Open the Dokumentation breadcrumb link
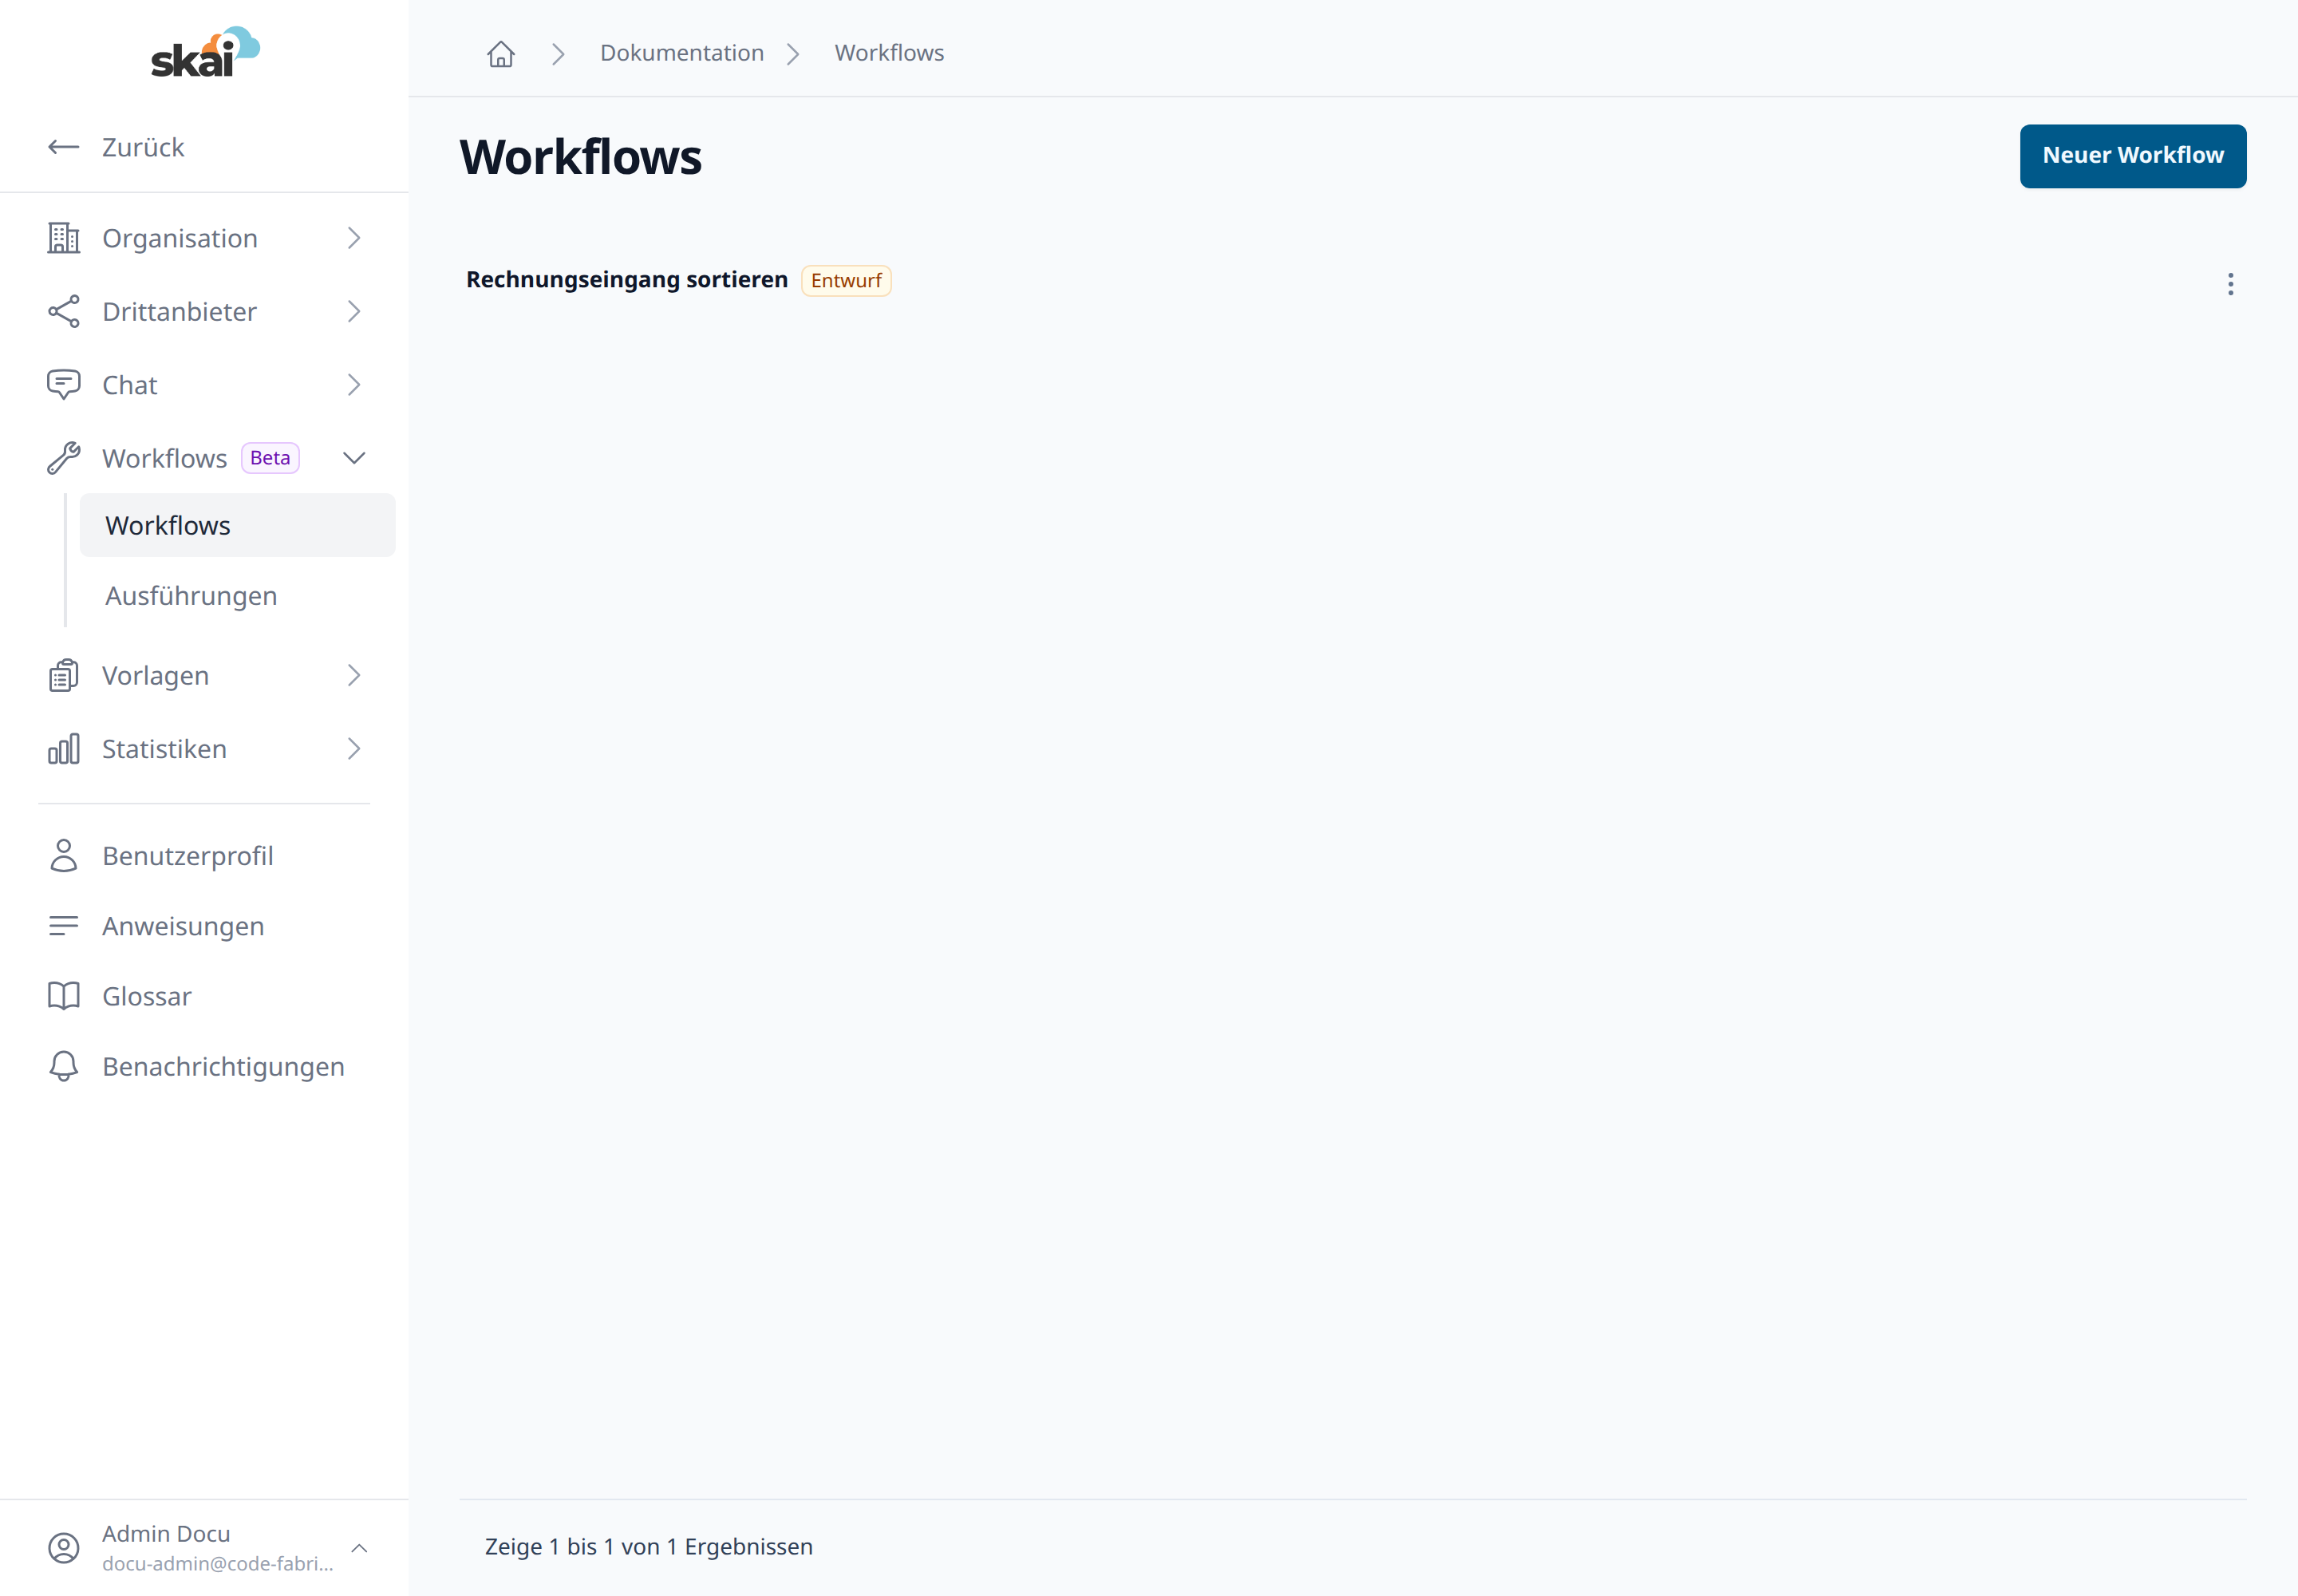 coord(682,53)
